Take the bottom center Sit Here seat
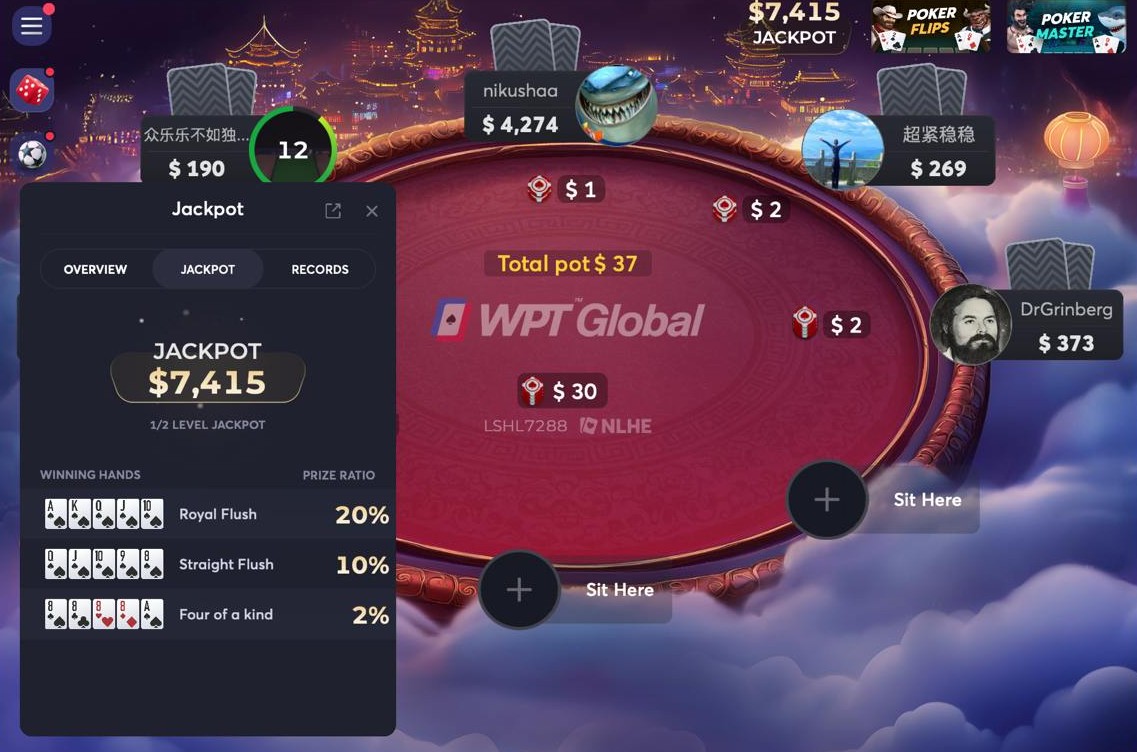This screenshot has width=1137, height=752. [575, 590]
